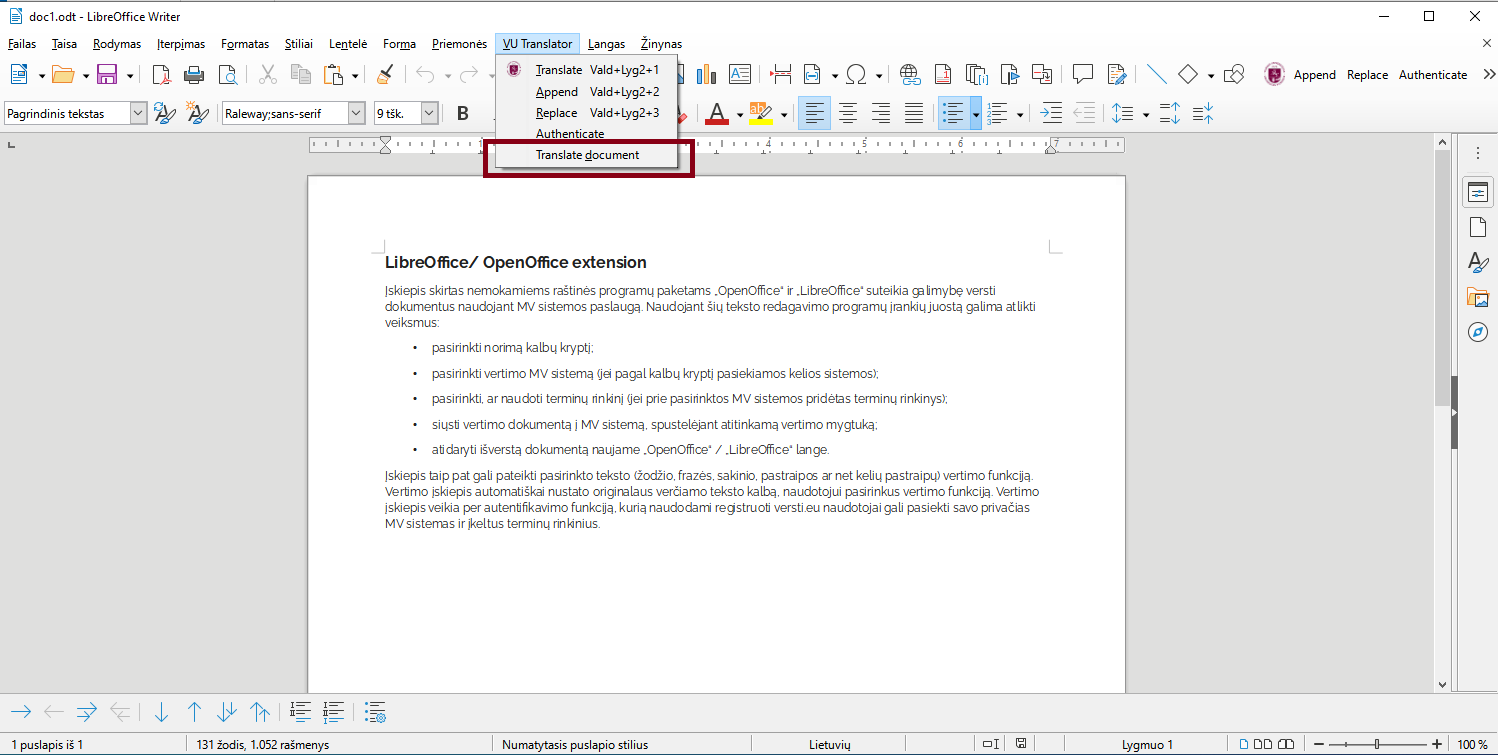
Task: Select the Line drawing tool
Action: tap(1156, 74)
